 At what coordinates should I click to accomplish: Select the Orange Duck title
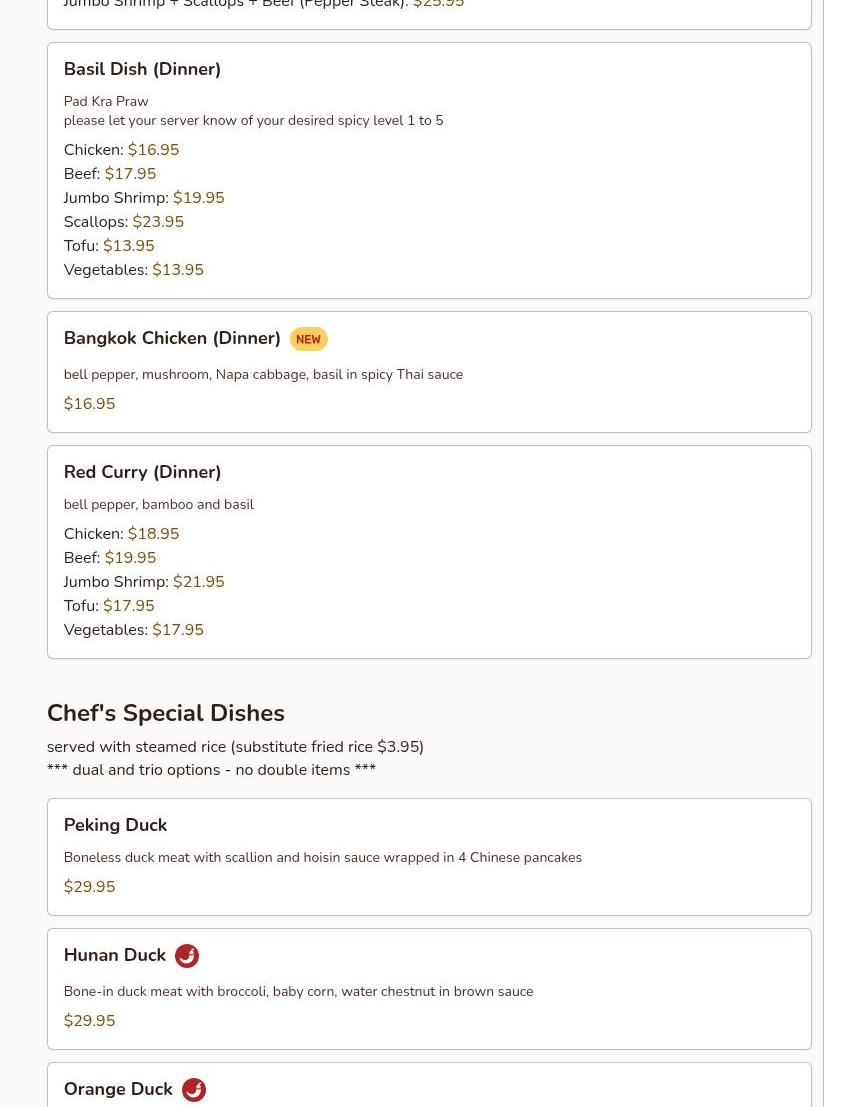118,1089
